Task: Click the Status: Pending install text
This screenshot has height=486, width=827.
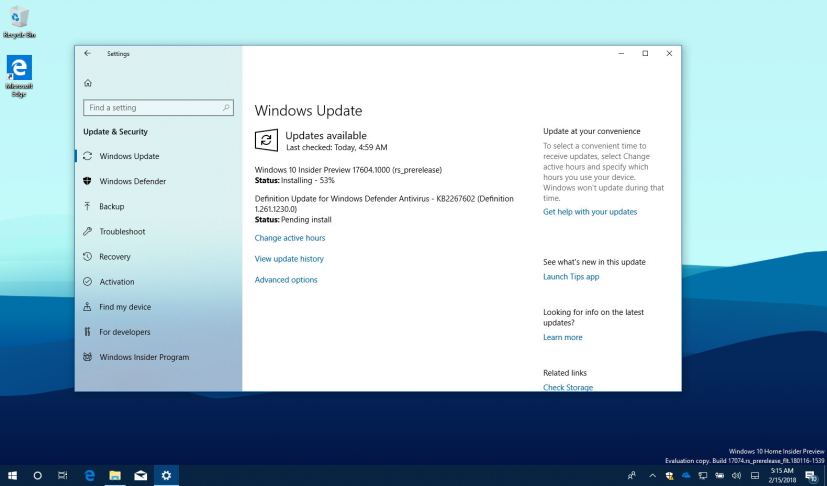Action: tap(293, 220)
